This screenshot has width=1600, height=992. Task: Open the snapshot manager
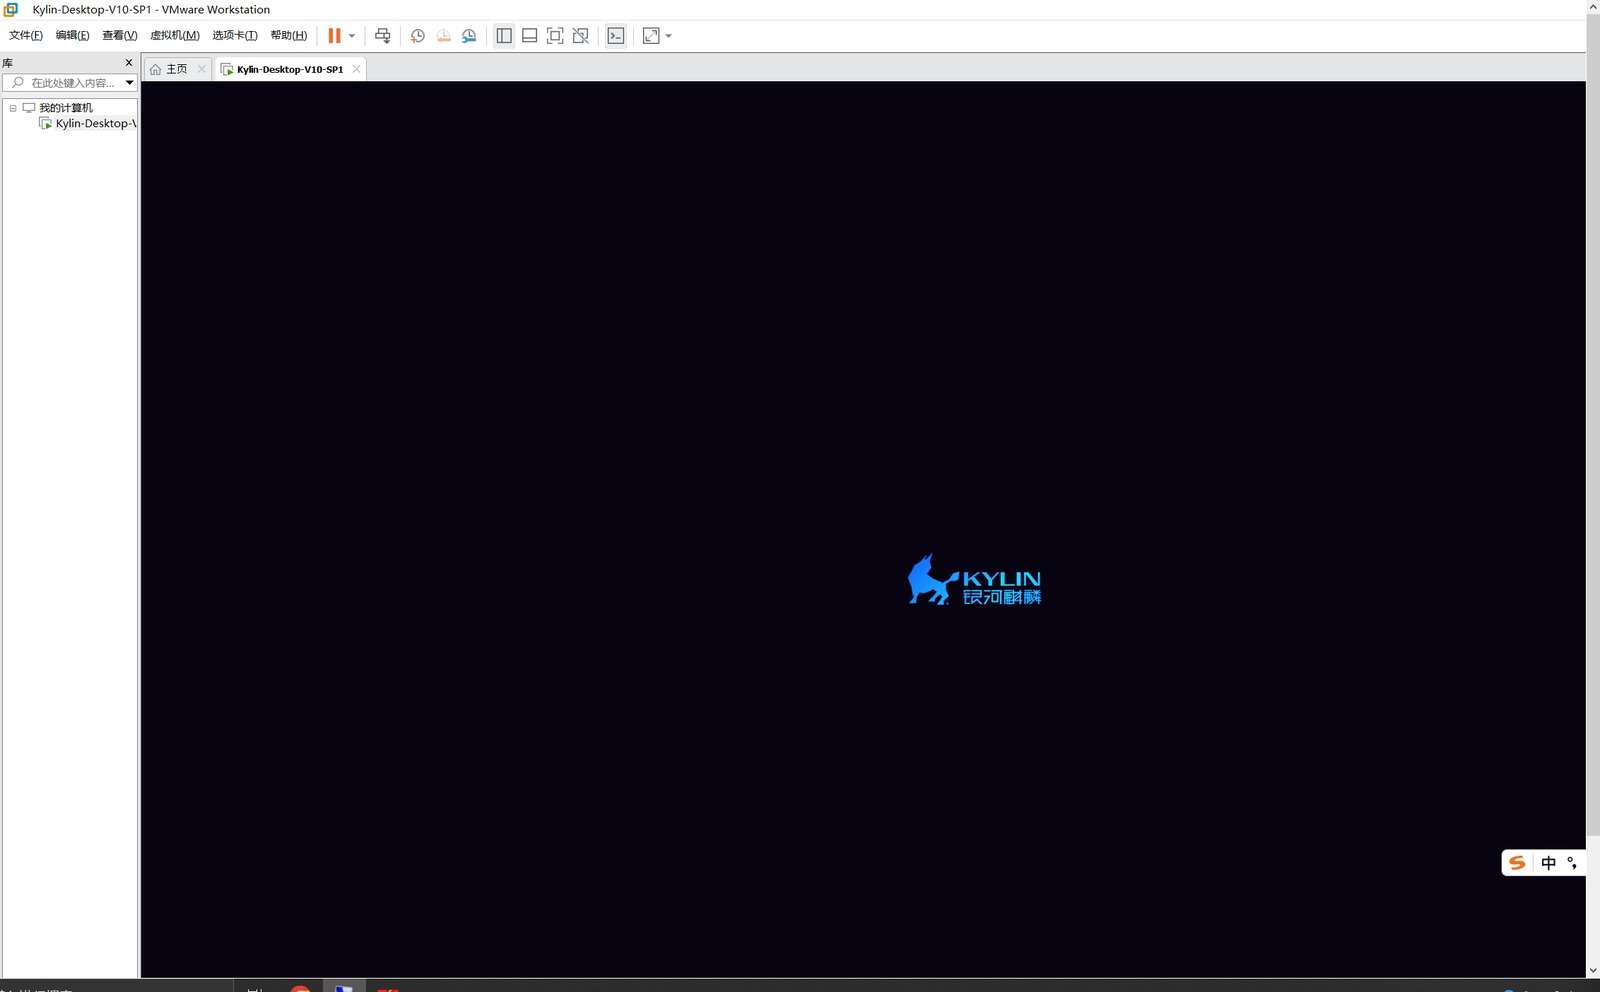click(469, 35)
